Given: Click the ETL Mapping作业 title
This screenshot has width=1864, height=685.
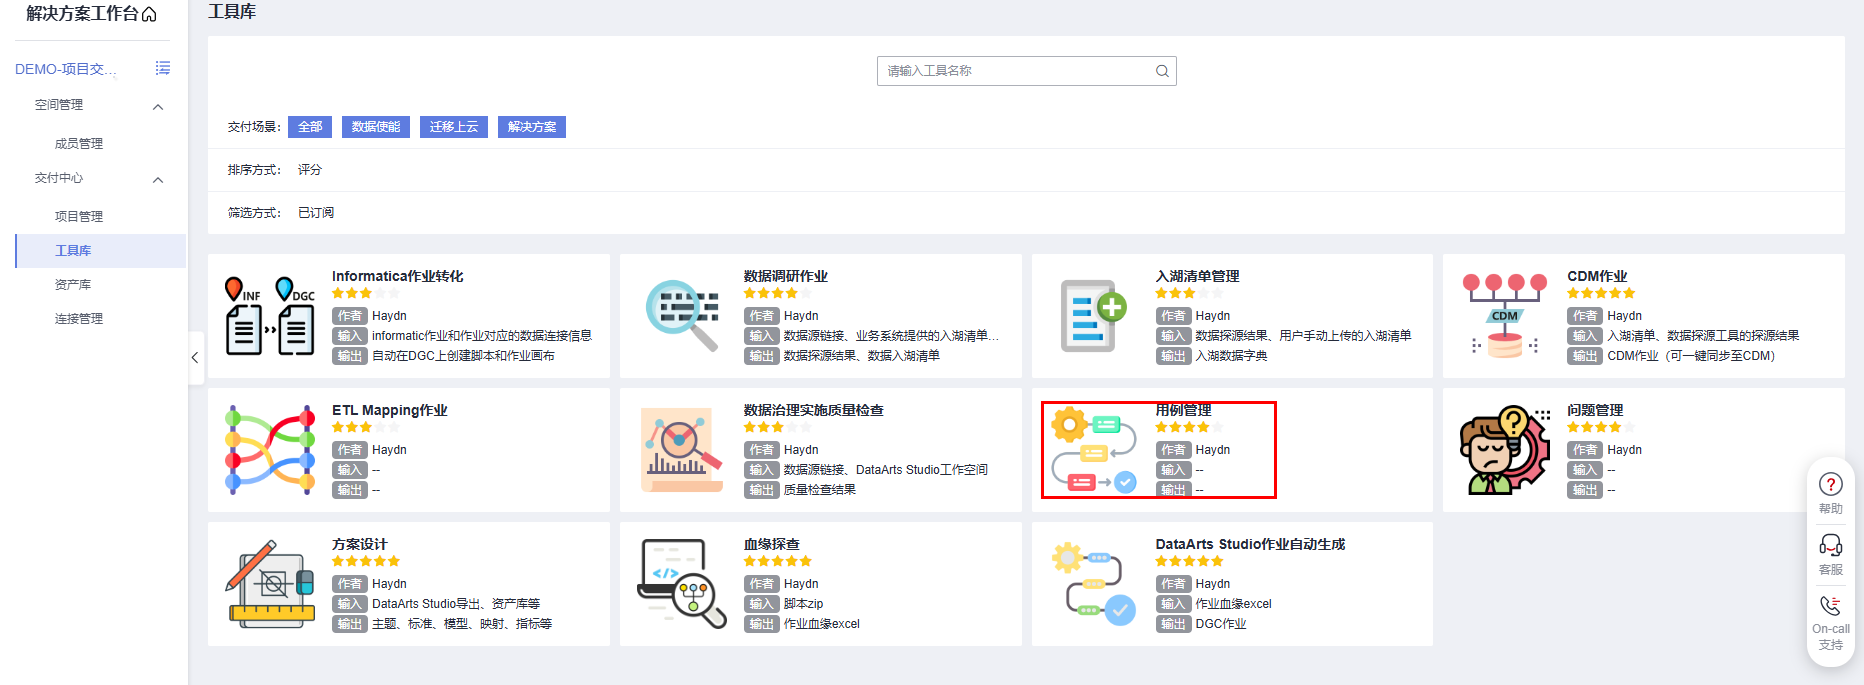Looking at the screenshot, I should (x=390, y=410).
